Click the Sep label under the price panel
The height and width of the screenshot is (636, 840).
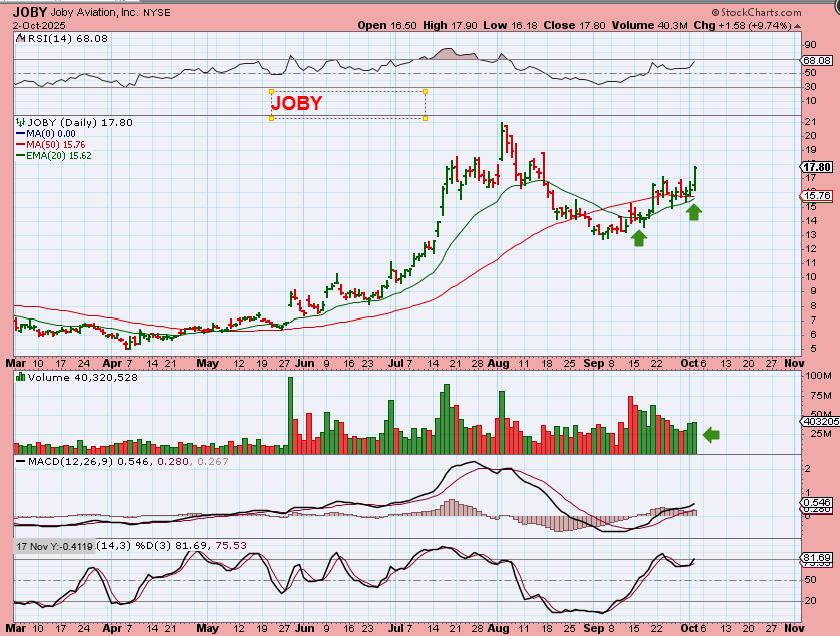click(x=594, y=363)
